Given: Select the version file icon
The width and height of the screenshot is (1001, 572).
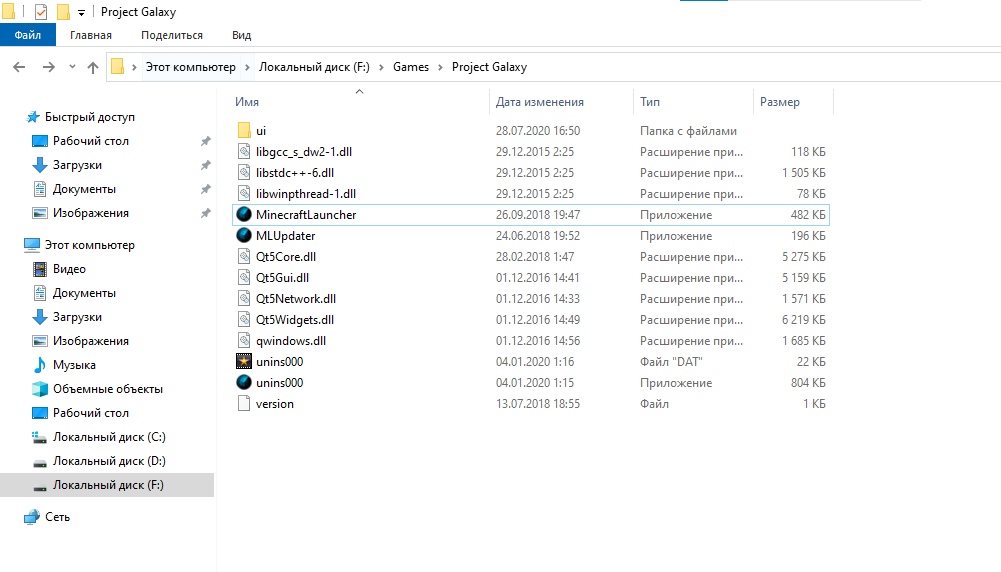Looking at the screenshot, I should [x=243, y=404].
